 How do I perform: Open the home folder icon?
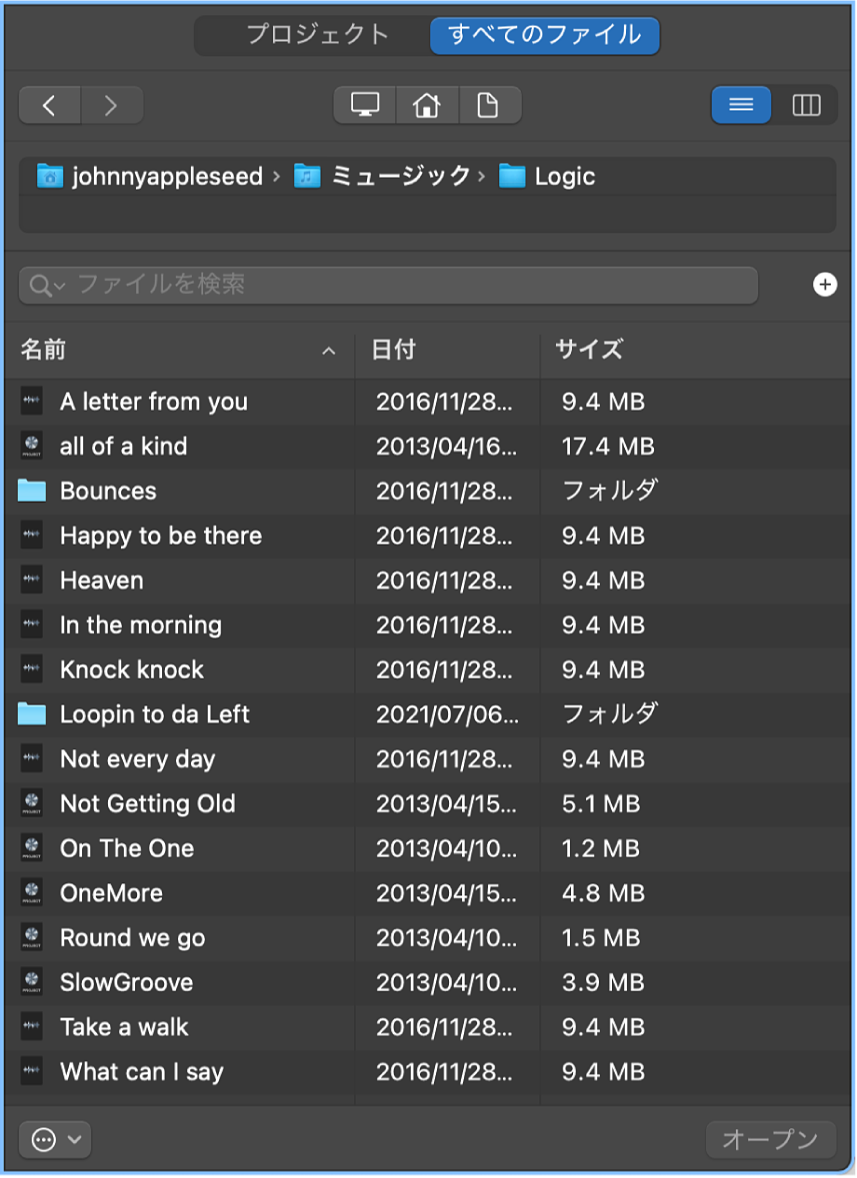click(427, 105)
